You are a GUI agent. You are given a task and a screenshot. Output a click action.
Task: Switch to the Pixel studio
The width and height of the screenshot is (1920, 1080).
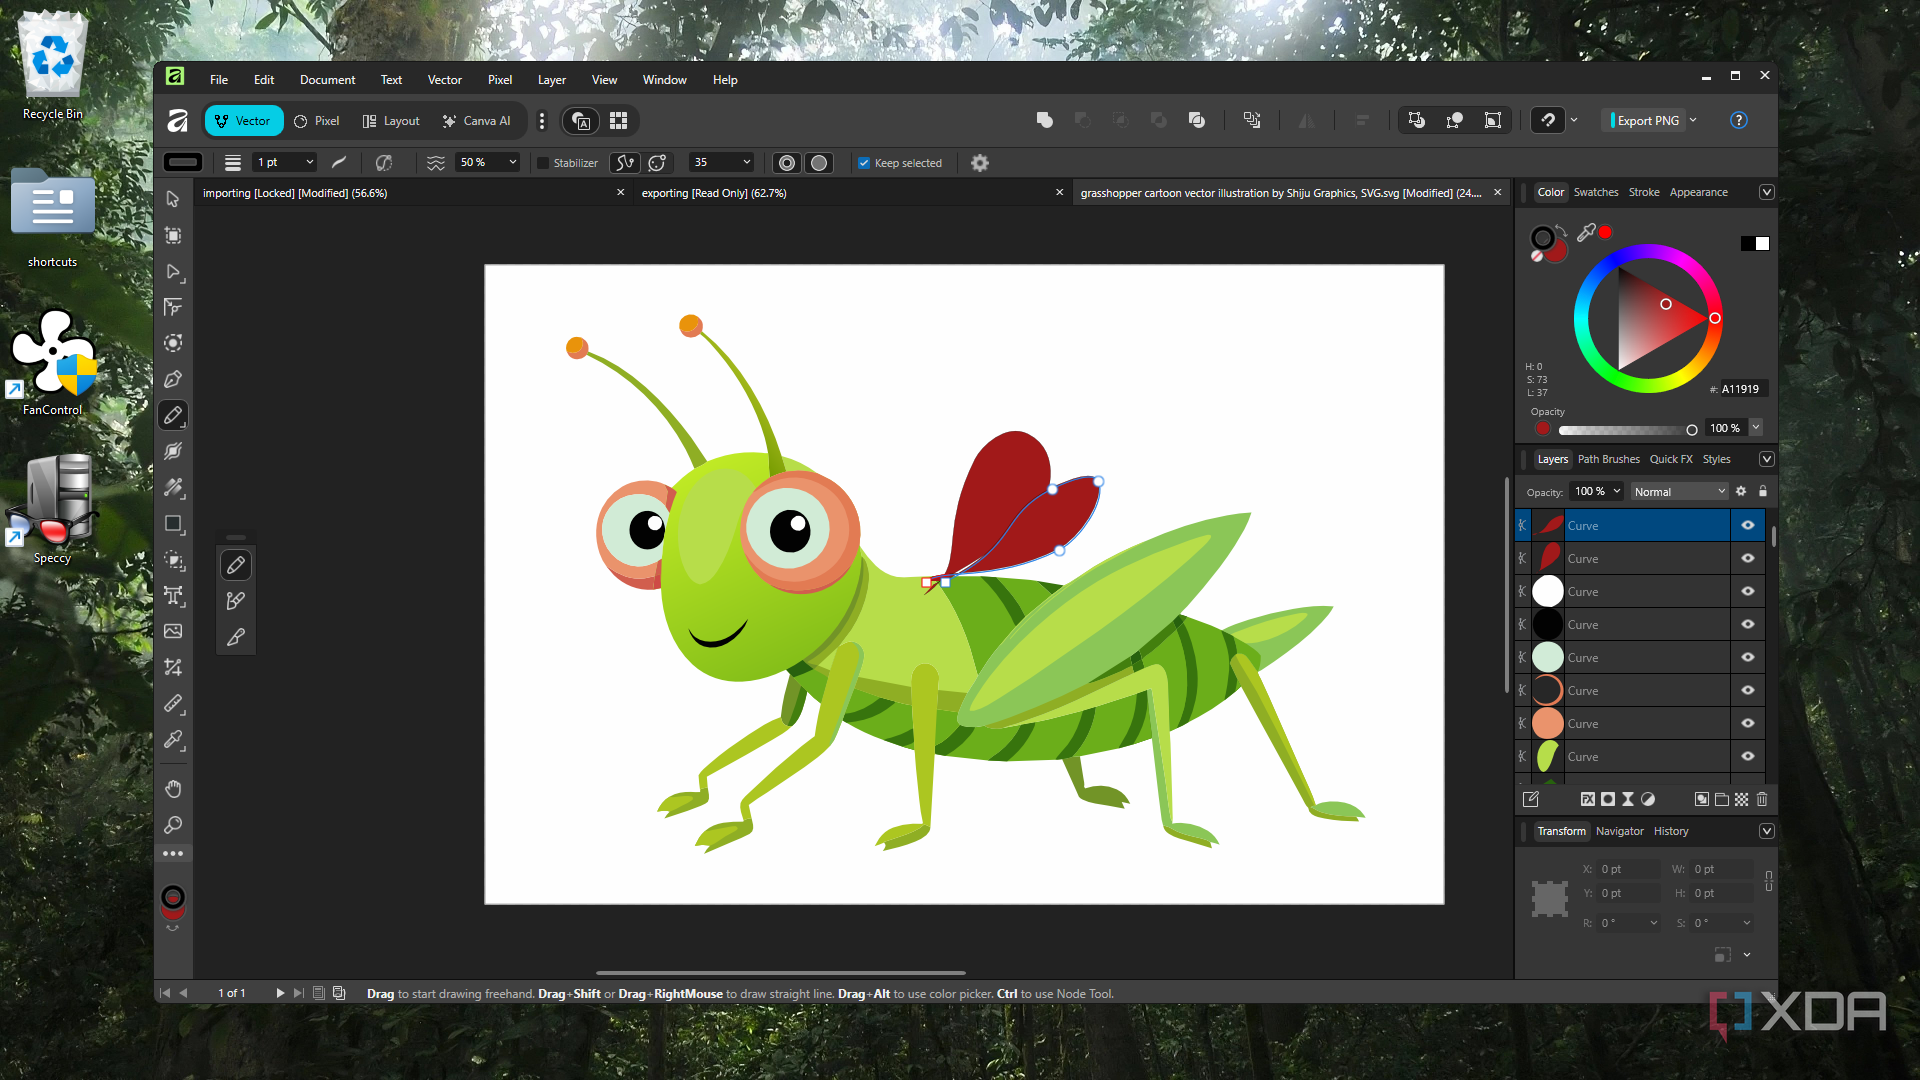317,121
